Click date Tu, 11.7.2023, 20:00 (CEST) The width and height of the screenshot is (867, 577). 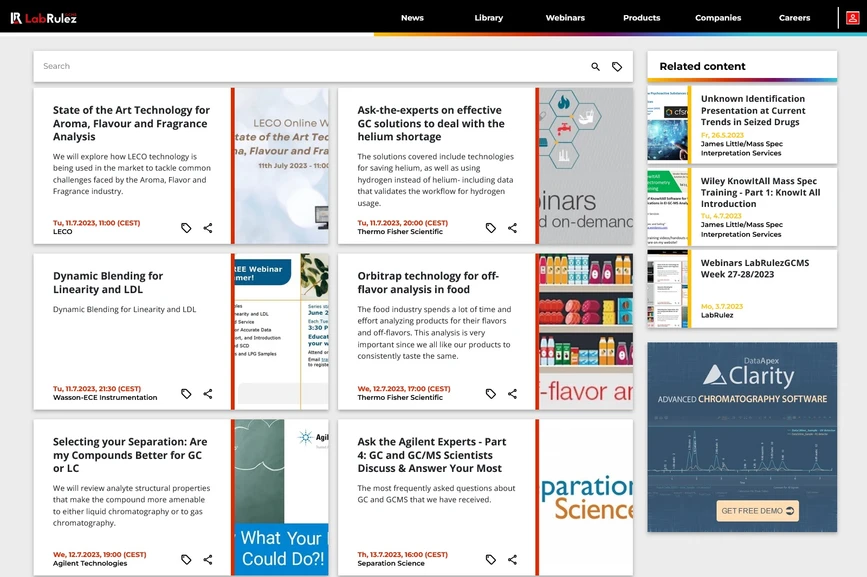click(x=403, y=223)
